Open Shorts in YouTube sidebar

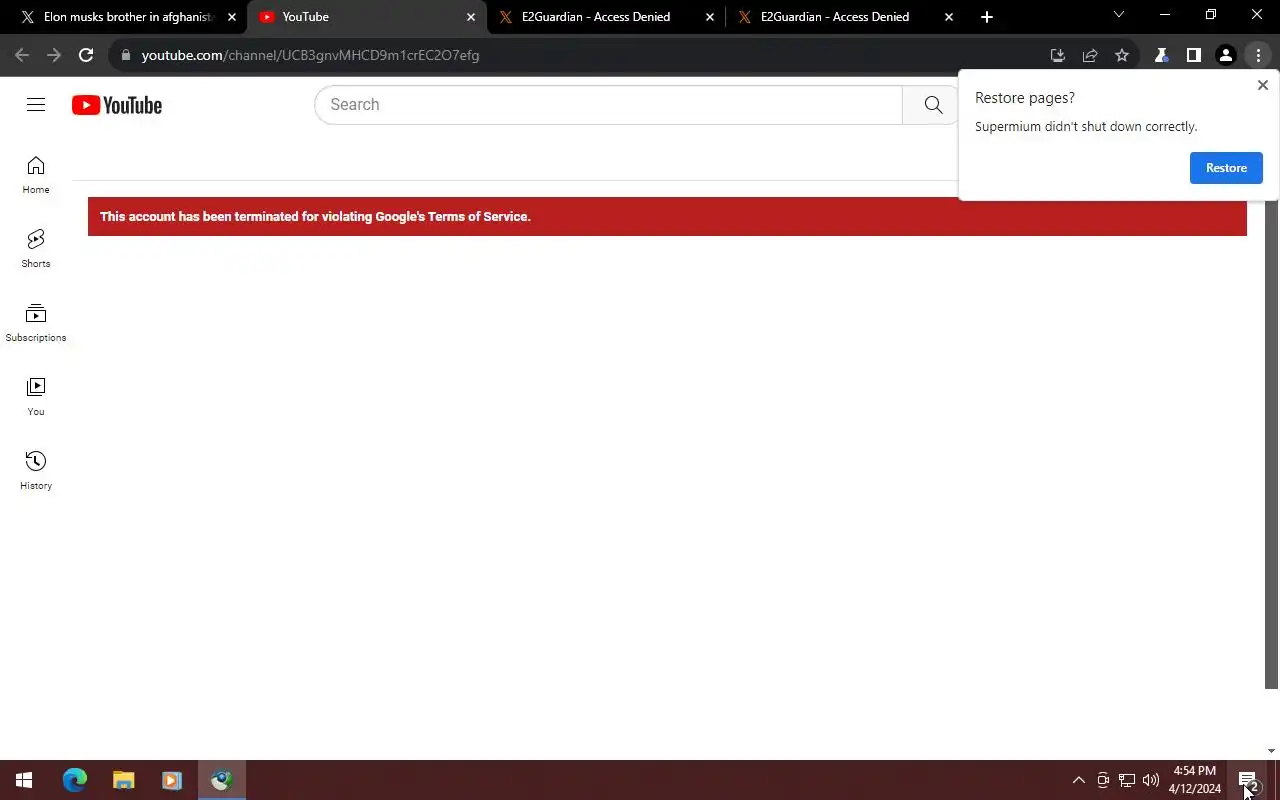click(36, 249)
